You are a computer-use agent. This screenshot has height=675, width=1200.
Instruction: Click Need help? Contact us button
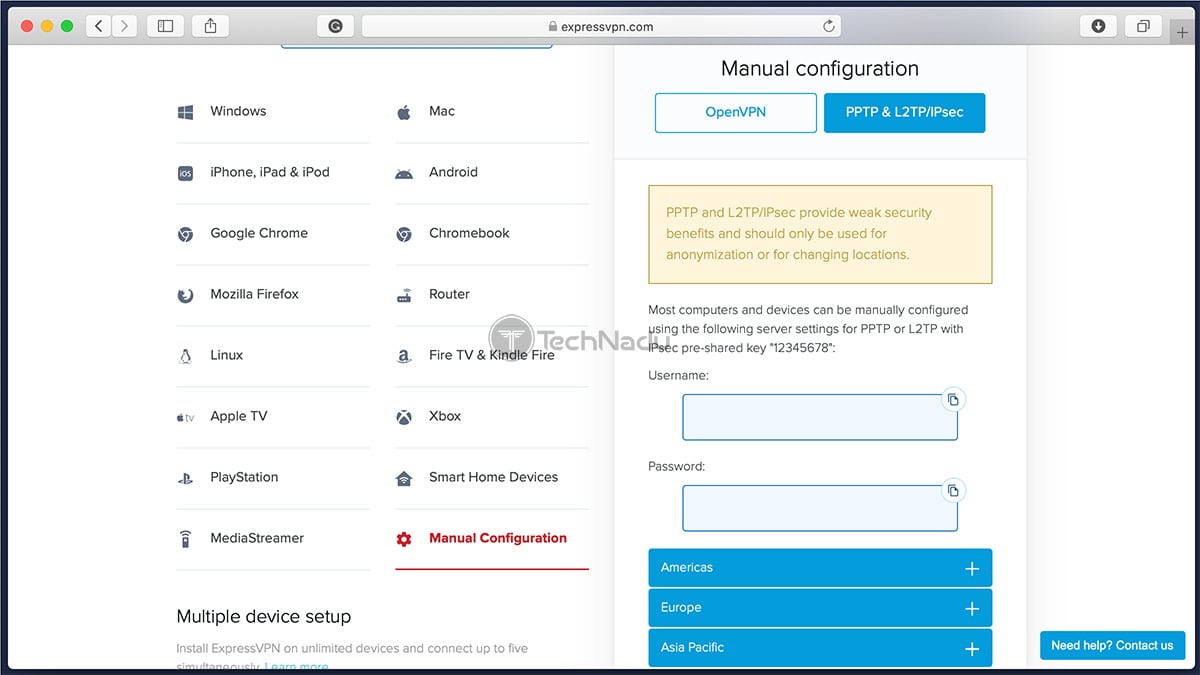coord(1112,645)
